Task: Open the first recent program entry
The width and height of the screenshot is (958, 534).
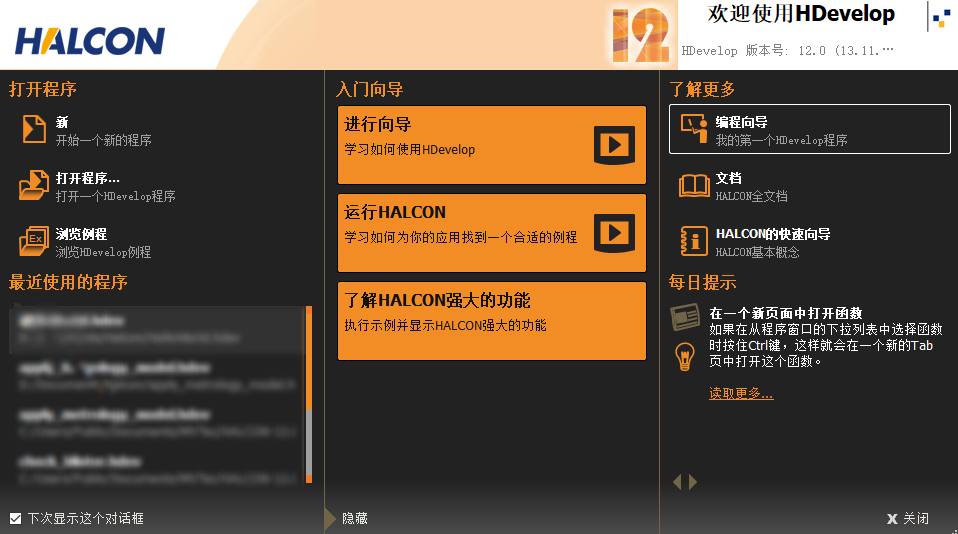Action: 156,329
